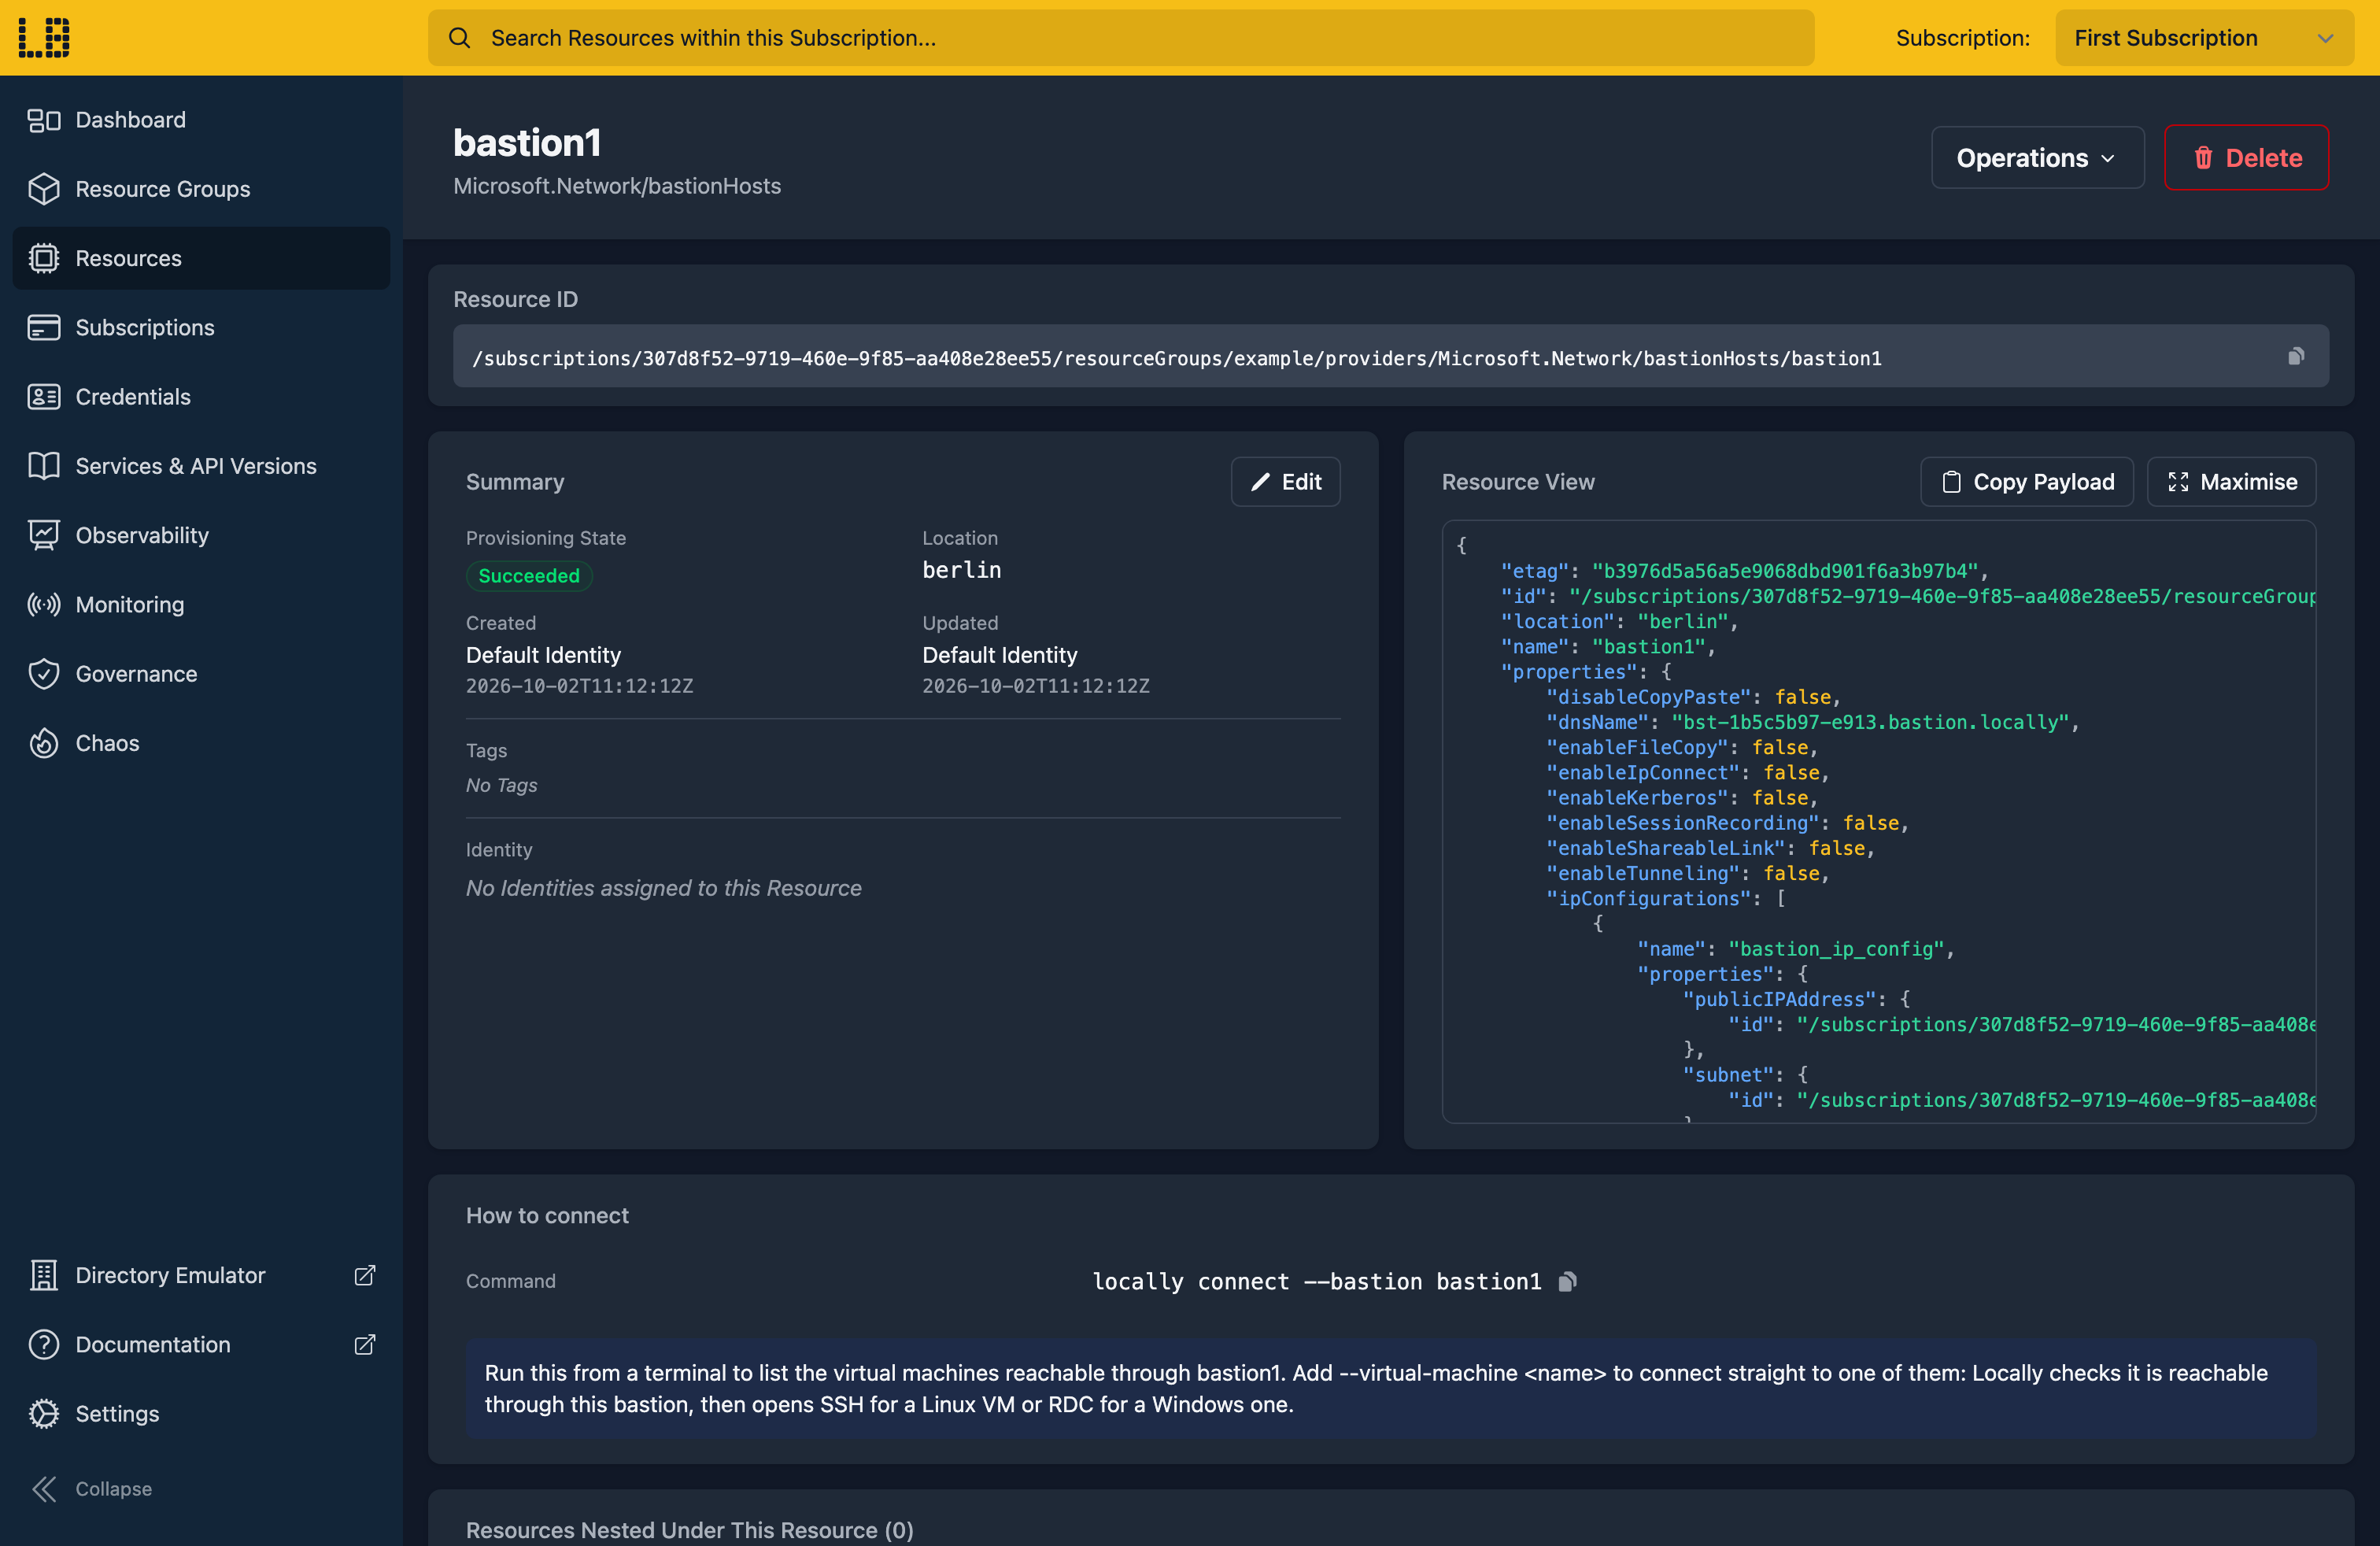
Task: Select Resources in the sidebar
Action: point(201,258)
